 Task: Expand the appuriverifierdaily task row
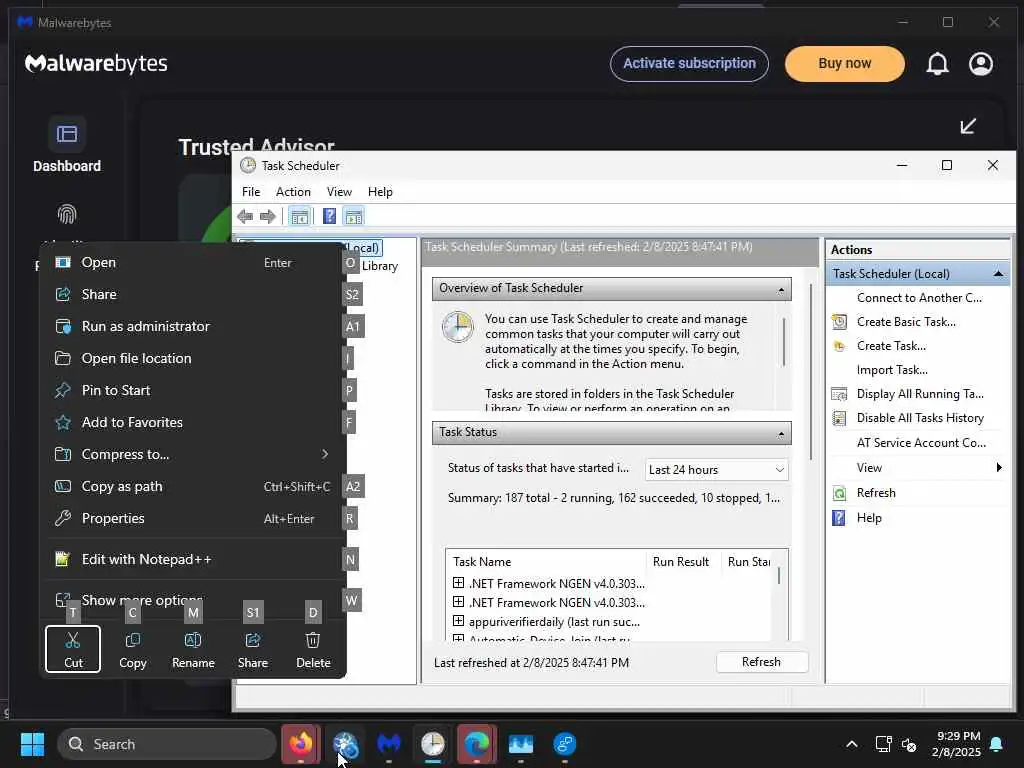point(458,620)
